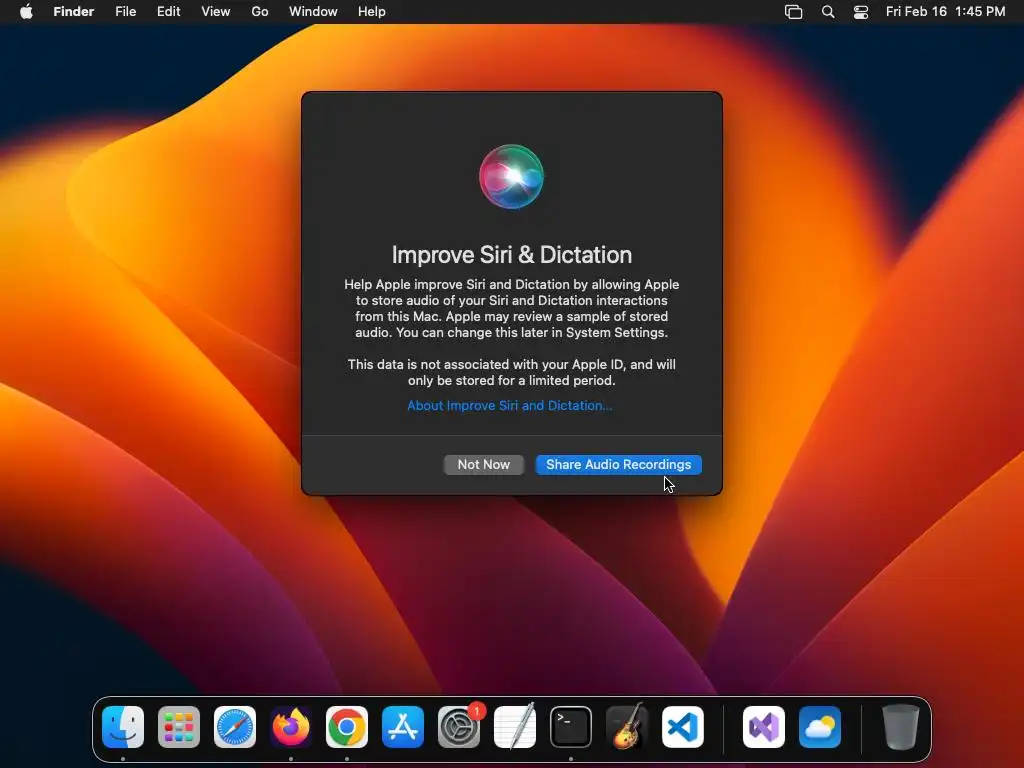Click the date and time in the menu bar
1024x768 pixels.
[945, 12]
